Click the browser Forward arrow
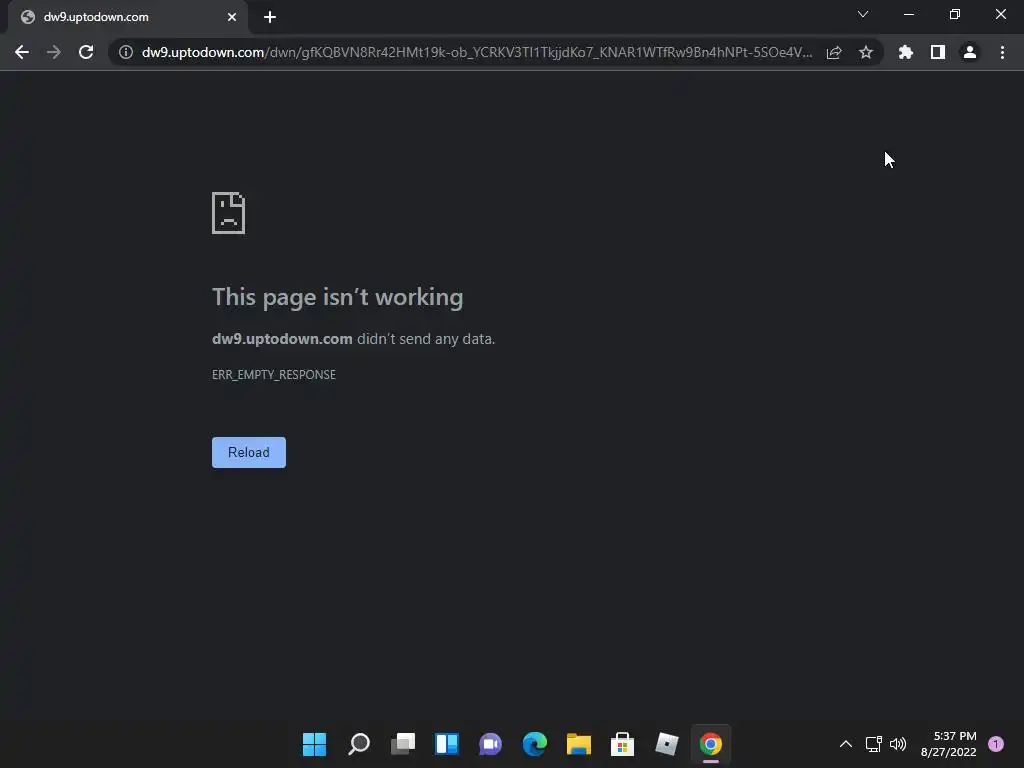 pyautogui.click(x=54, y=52)
